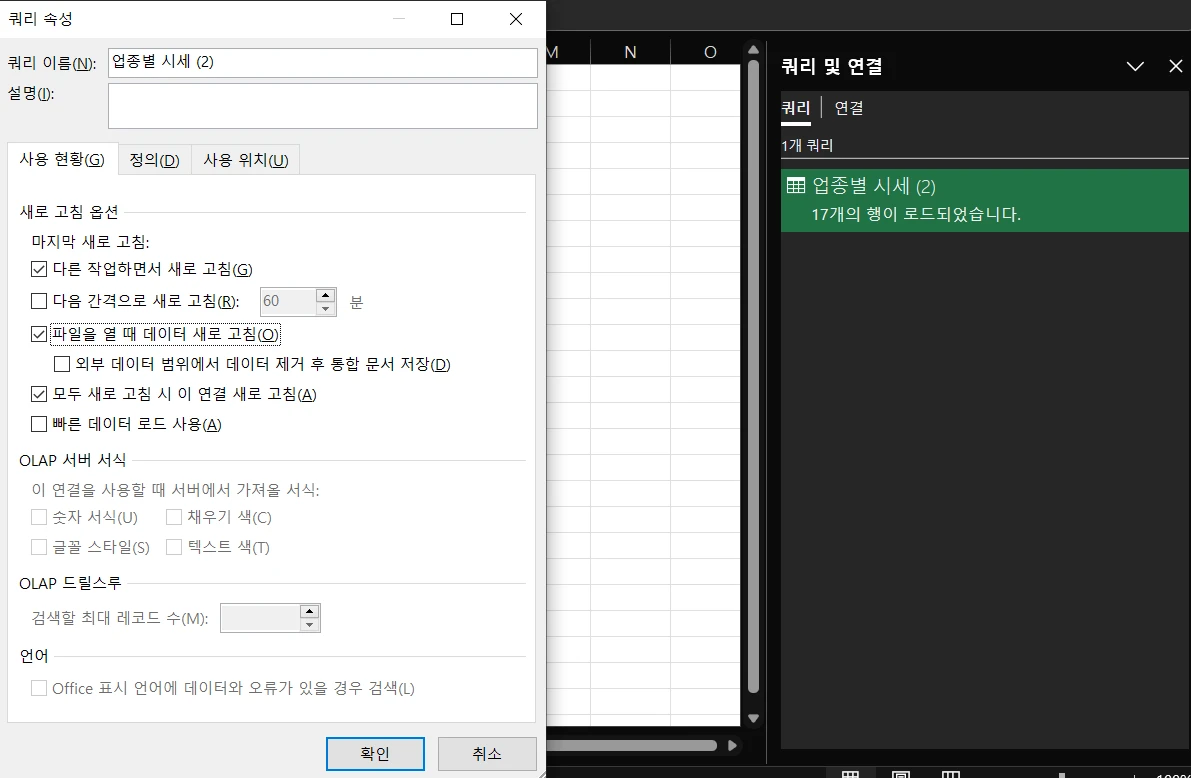
Task: Switch to the 사용 위치 tab
Action: pyautogui.click(x=245, y=160)
